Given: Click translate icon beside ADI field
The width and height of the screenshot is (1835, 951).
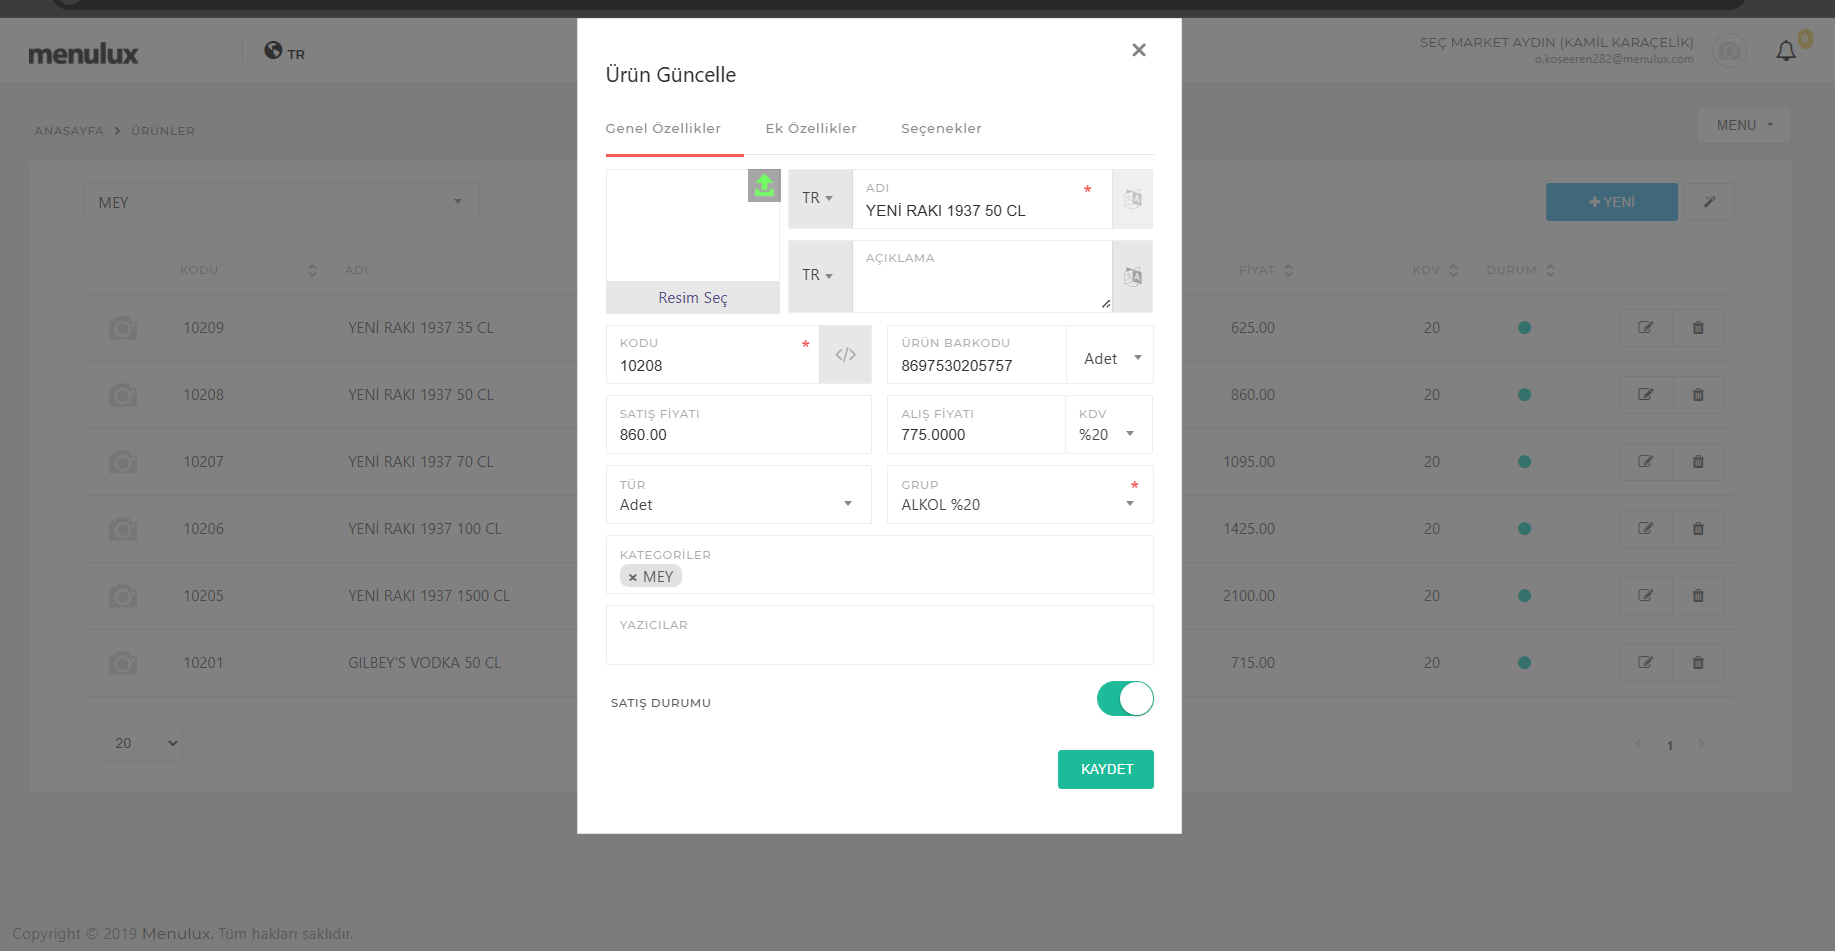Looking at the screenshot, I should (x=1132, y=199).
